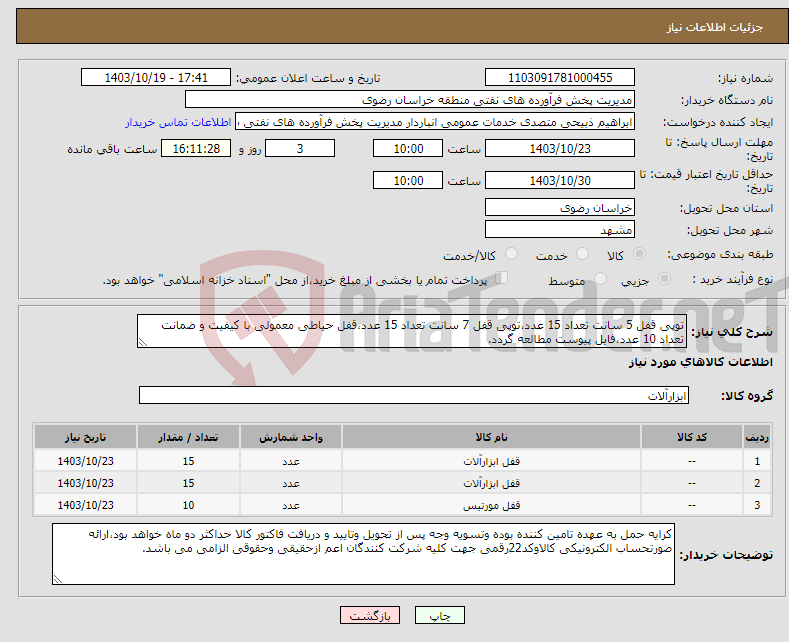Click the گروه کالا field ابزارآلات

point(414,395)
